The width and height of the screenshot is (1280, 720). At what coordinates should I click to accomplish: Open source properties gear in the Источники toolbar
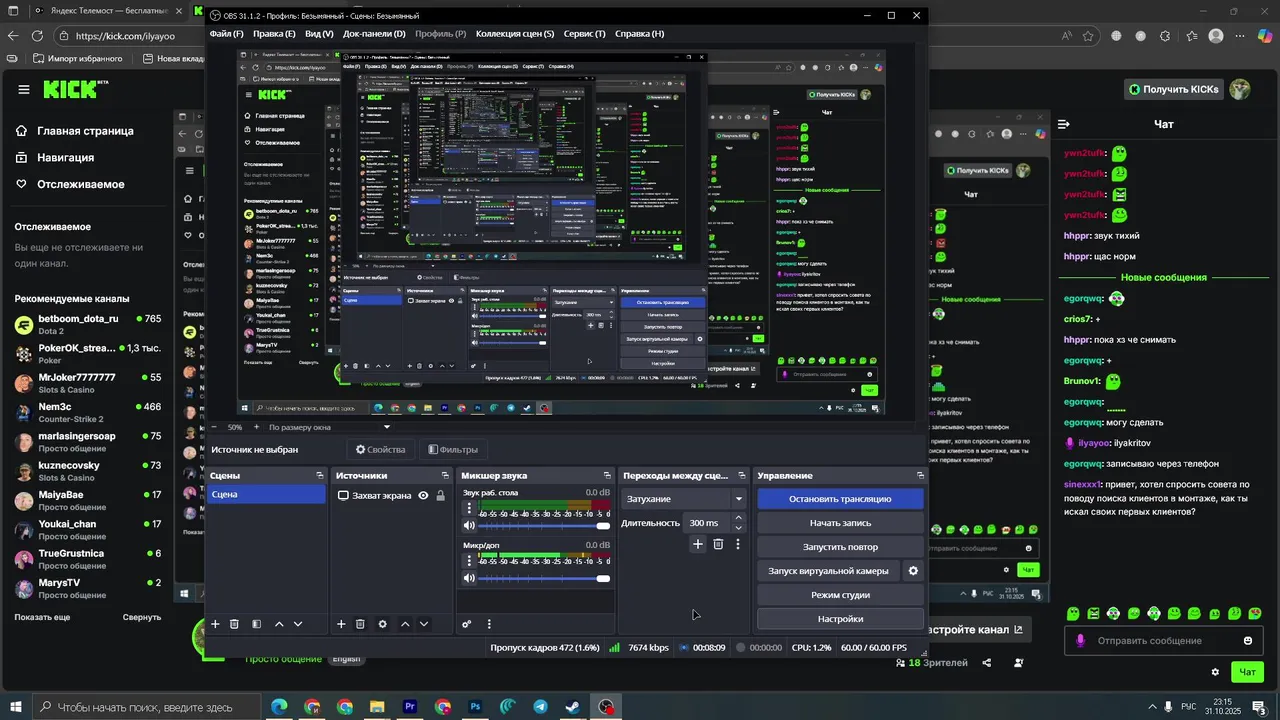point(382,624)
